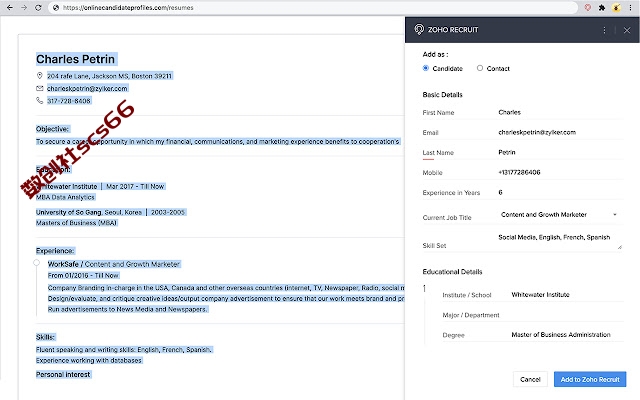Open the Chrome three-dot menu
Viewport: 640px width, 400px height.
[x=631, y=7]
